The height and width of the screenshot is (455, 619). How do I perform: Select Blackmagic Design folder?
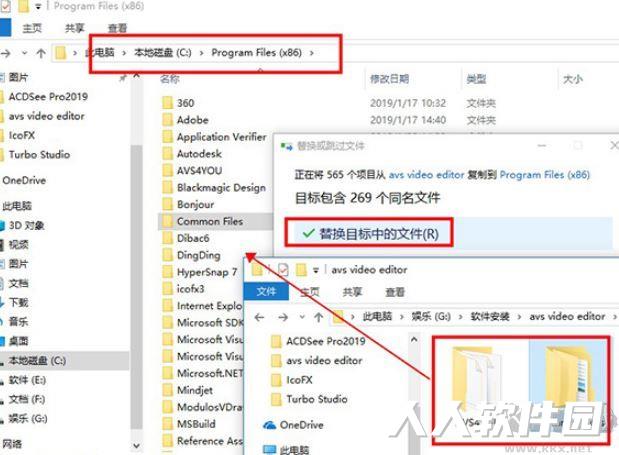pyautogui.click(x=214, y=187)
